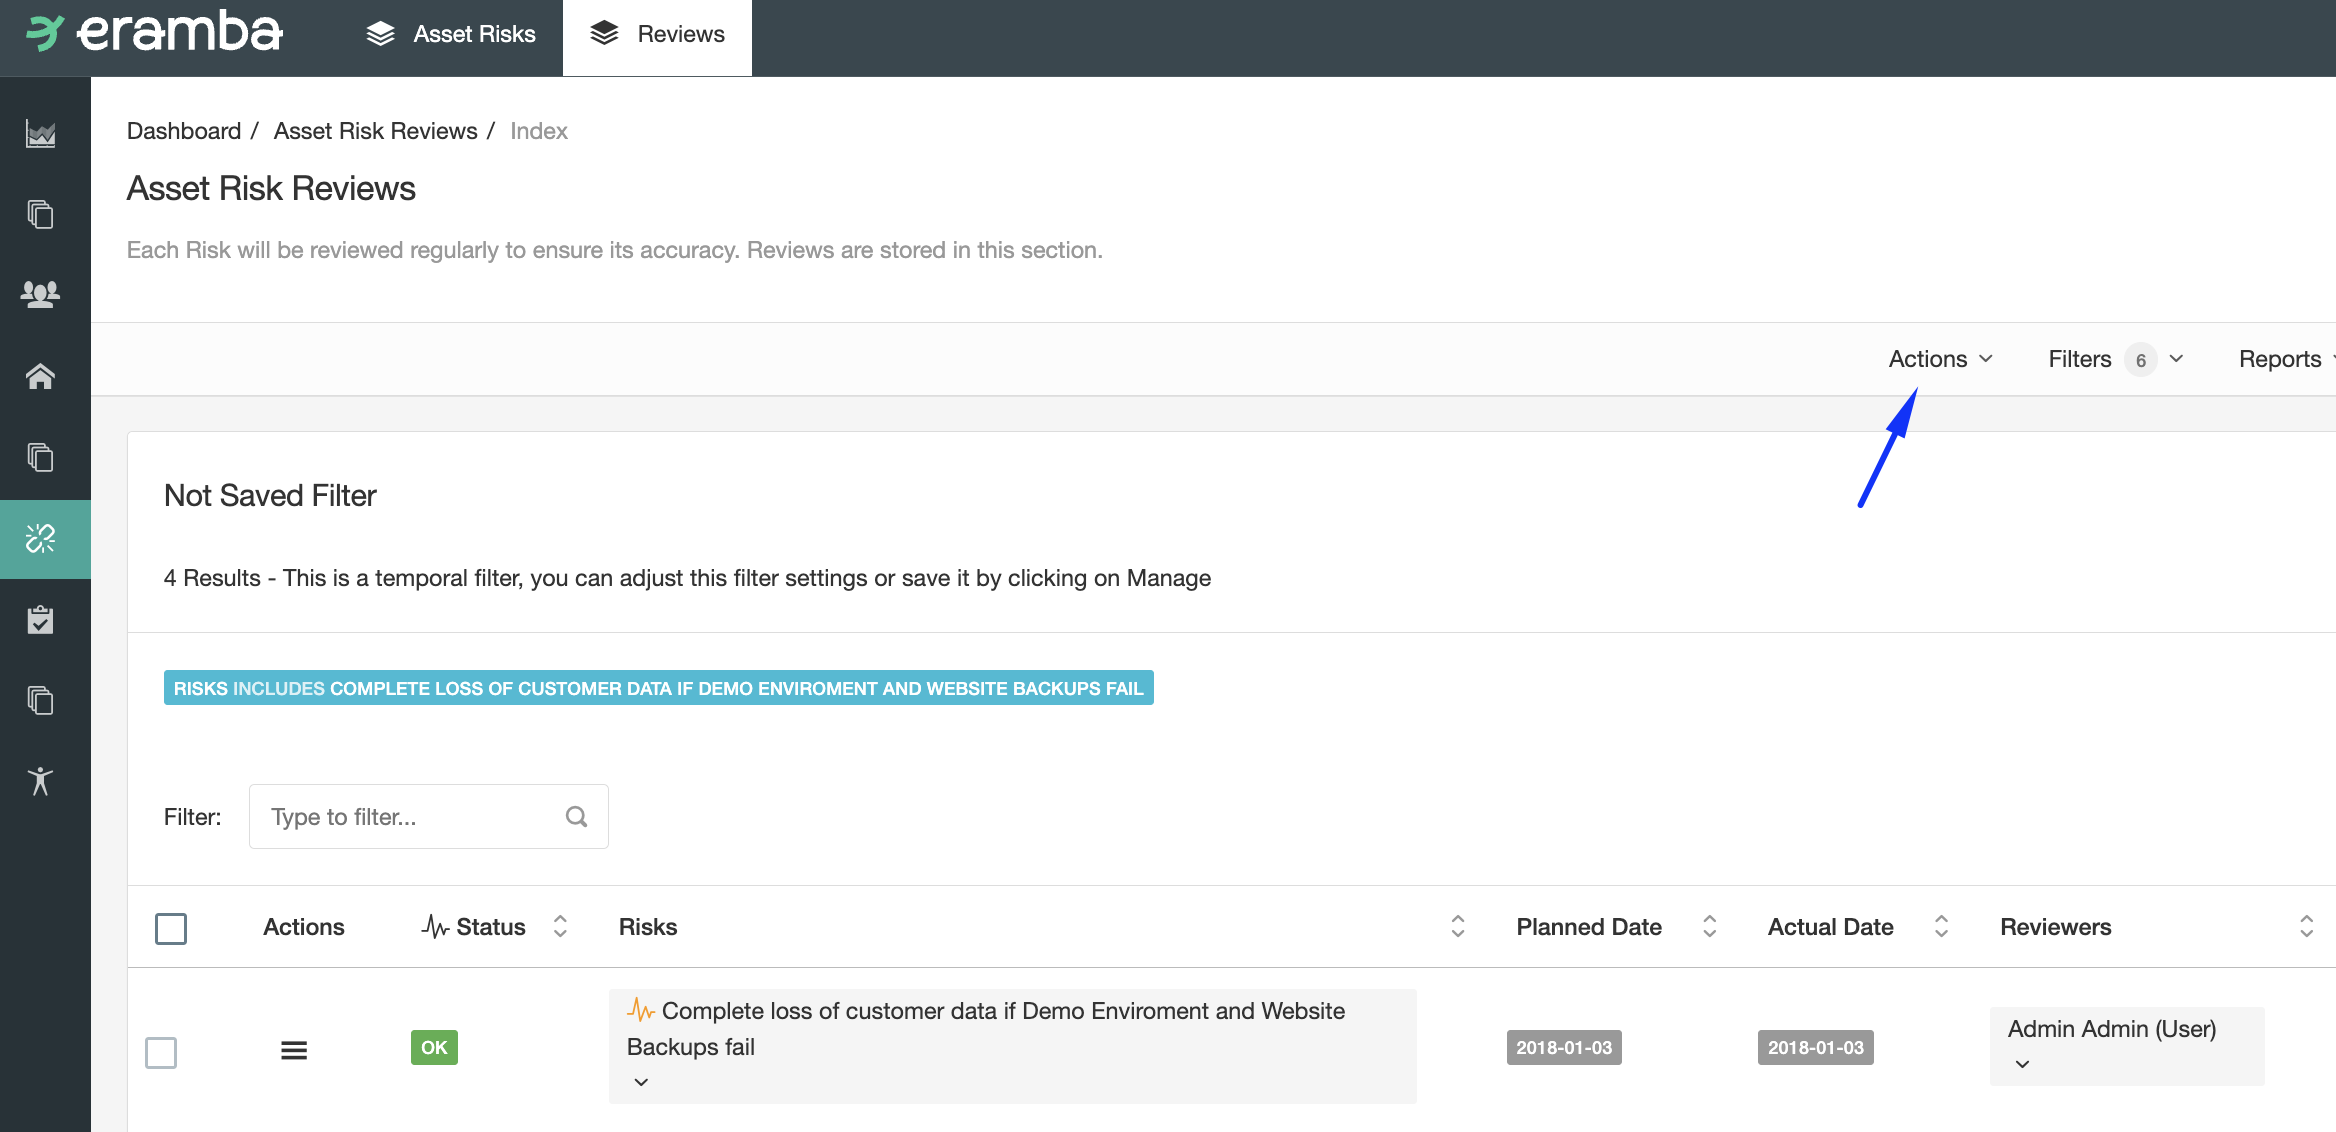Go to Dashboard breadcrumb link
The height and width of the screenshot is (1132, 2336).
[x=184, y=131]
